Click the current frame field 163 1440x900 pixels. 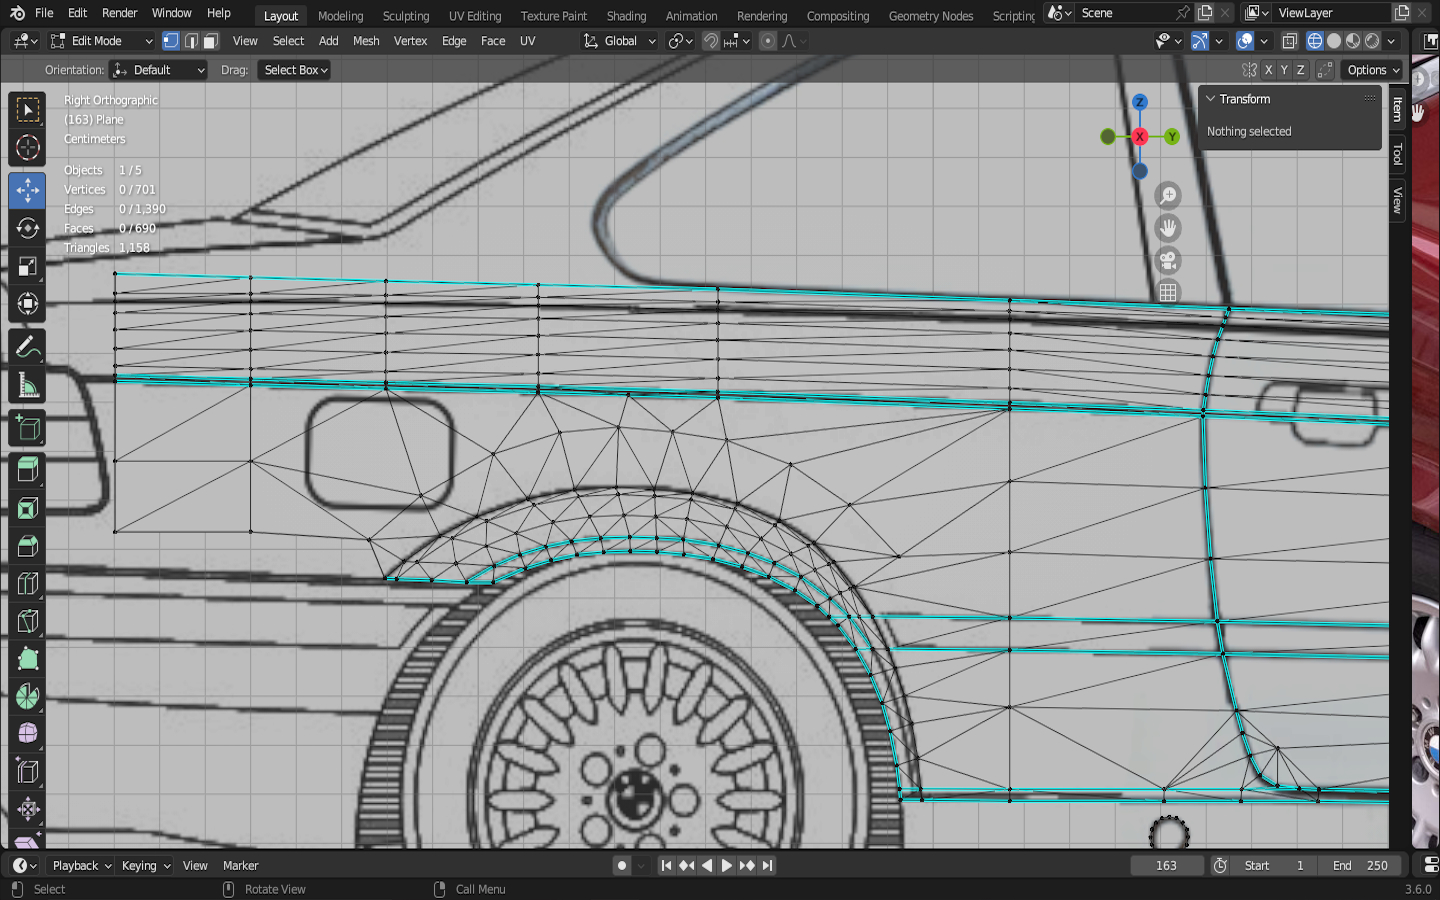click(x=1167, y=866)
